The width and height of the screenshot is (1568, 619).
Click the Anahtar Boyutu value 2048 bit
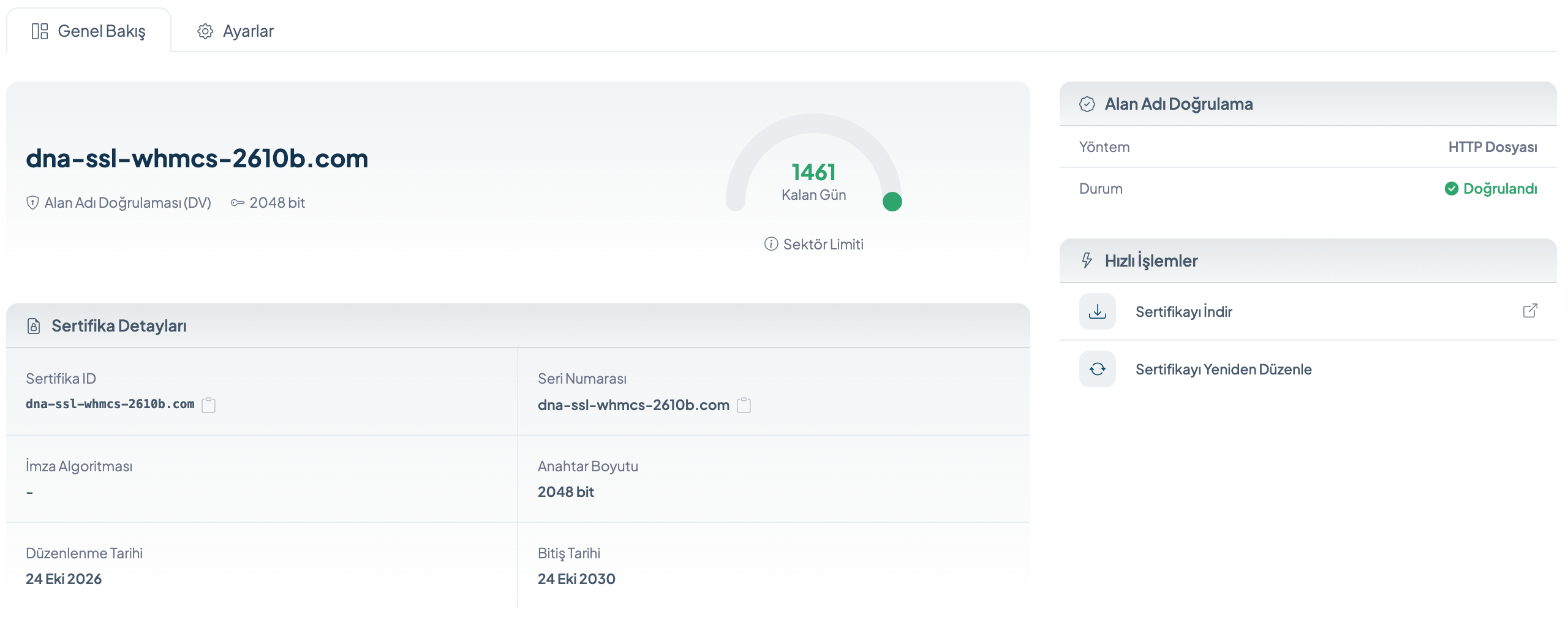[566, 492]
